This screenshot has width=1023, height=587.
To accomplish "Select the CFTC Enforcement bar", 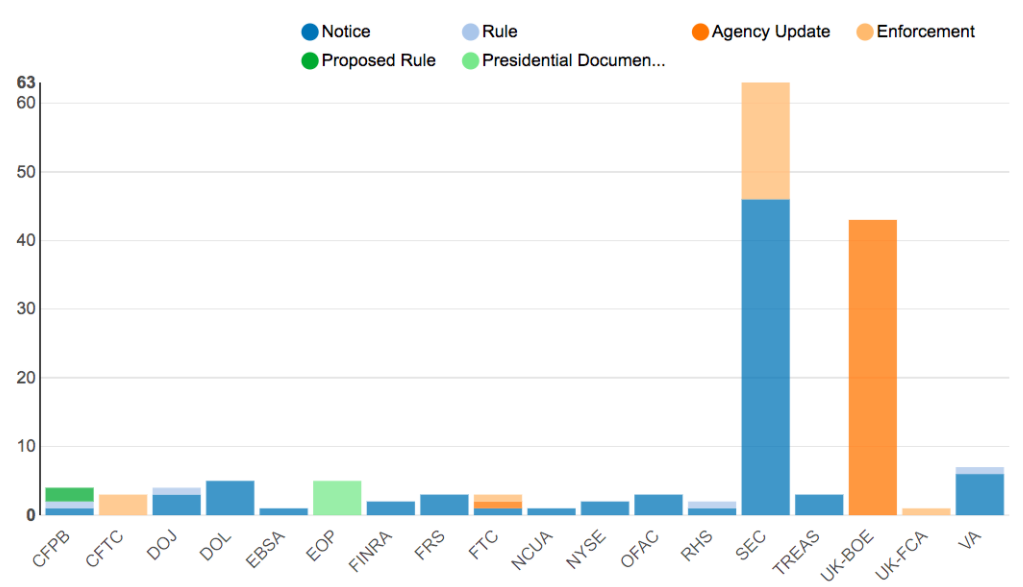I will coord(123,505).
